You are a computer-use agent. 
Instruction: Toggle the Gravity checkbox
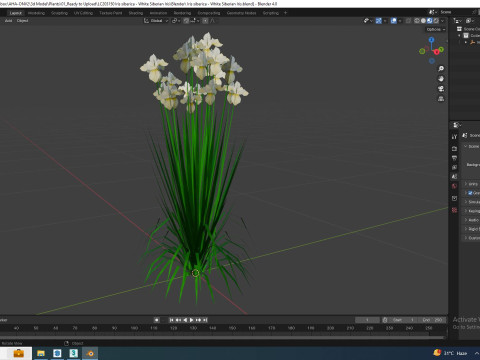[470, 193]
